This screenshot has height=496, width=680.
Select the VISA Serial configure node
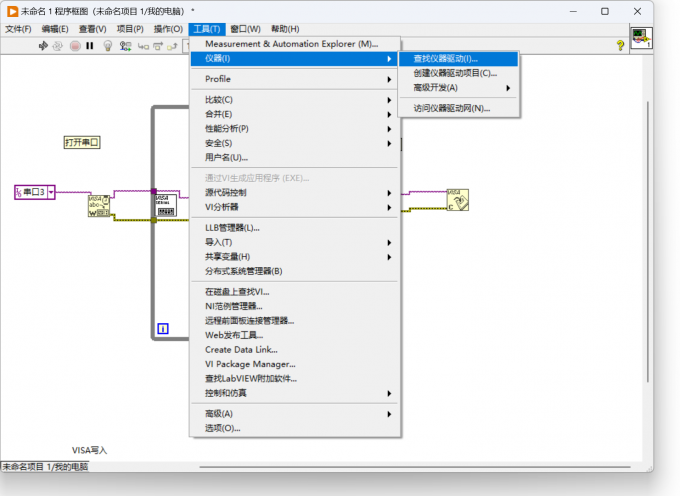tap(166, 206)
